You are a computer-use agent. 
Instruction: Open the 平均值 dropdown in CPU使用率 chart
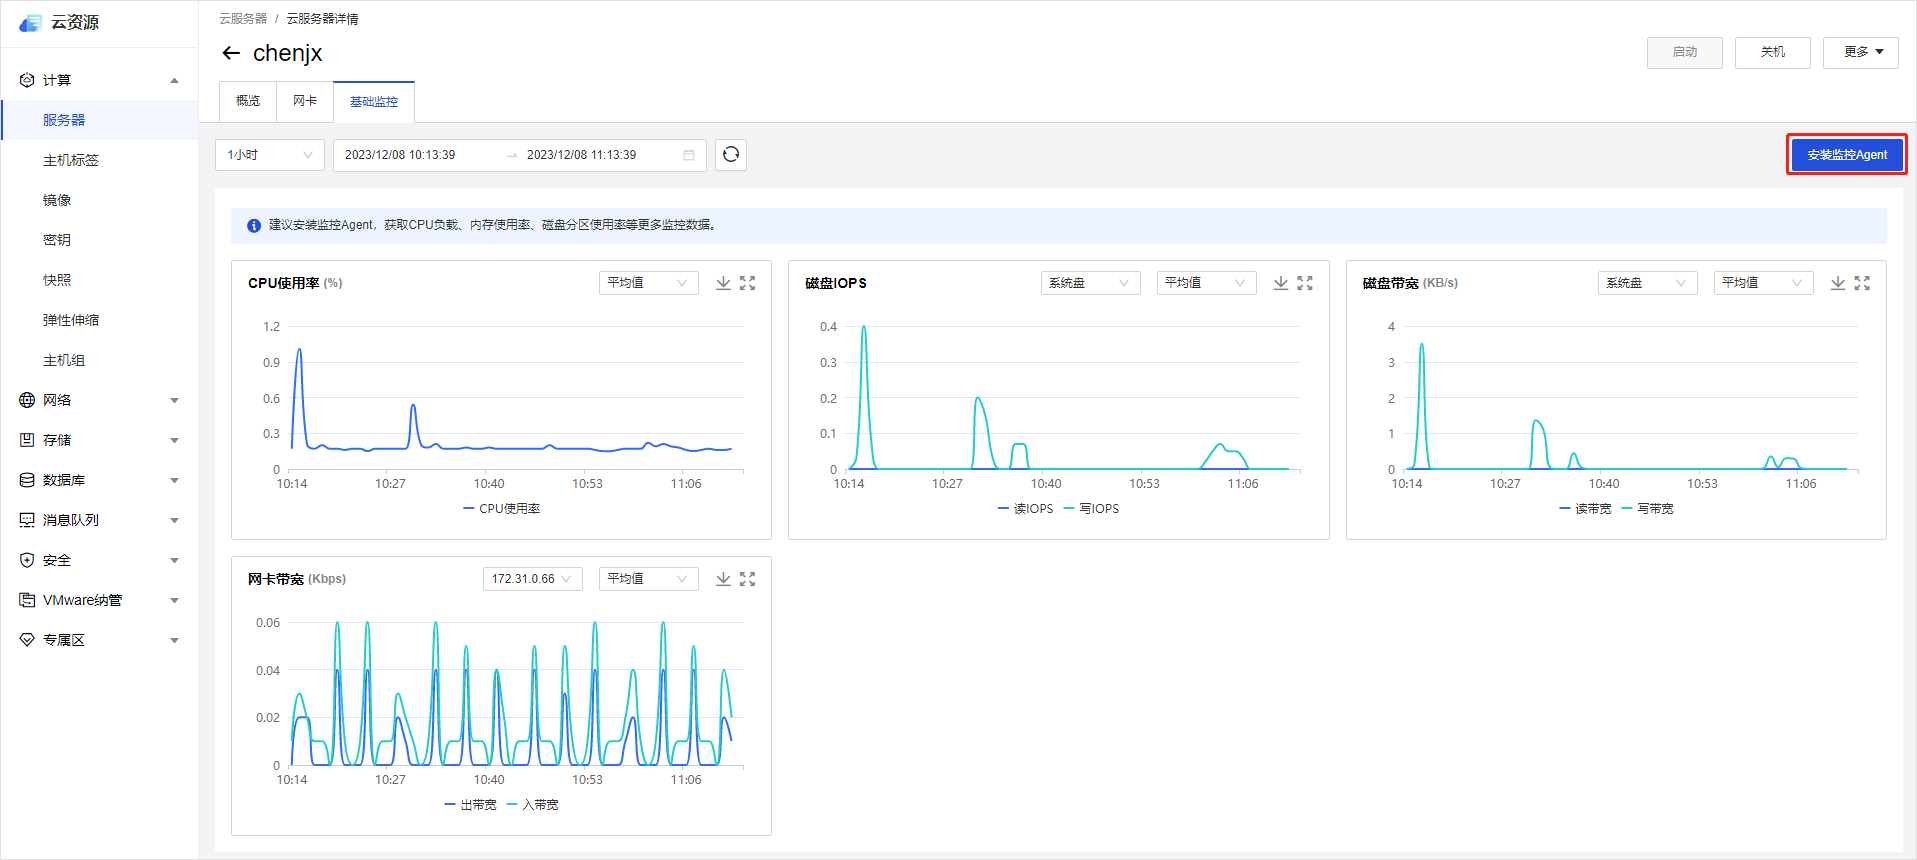tap(648, 283)
